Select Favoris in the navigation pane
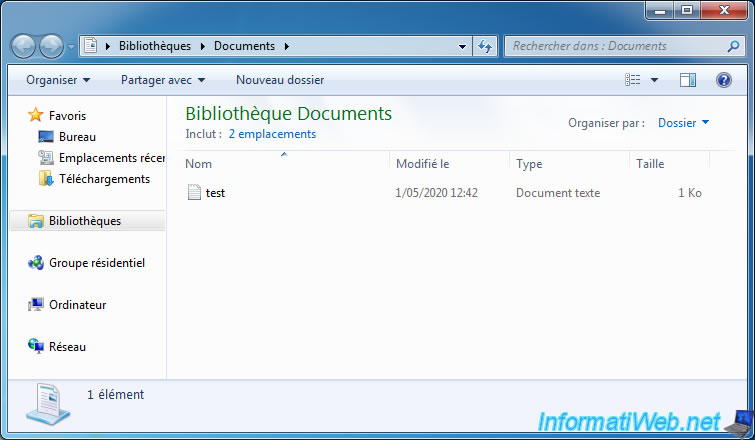755x440 pixels. click(67, 116)
